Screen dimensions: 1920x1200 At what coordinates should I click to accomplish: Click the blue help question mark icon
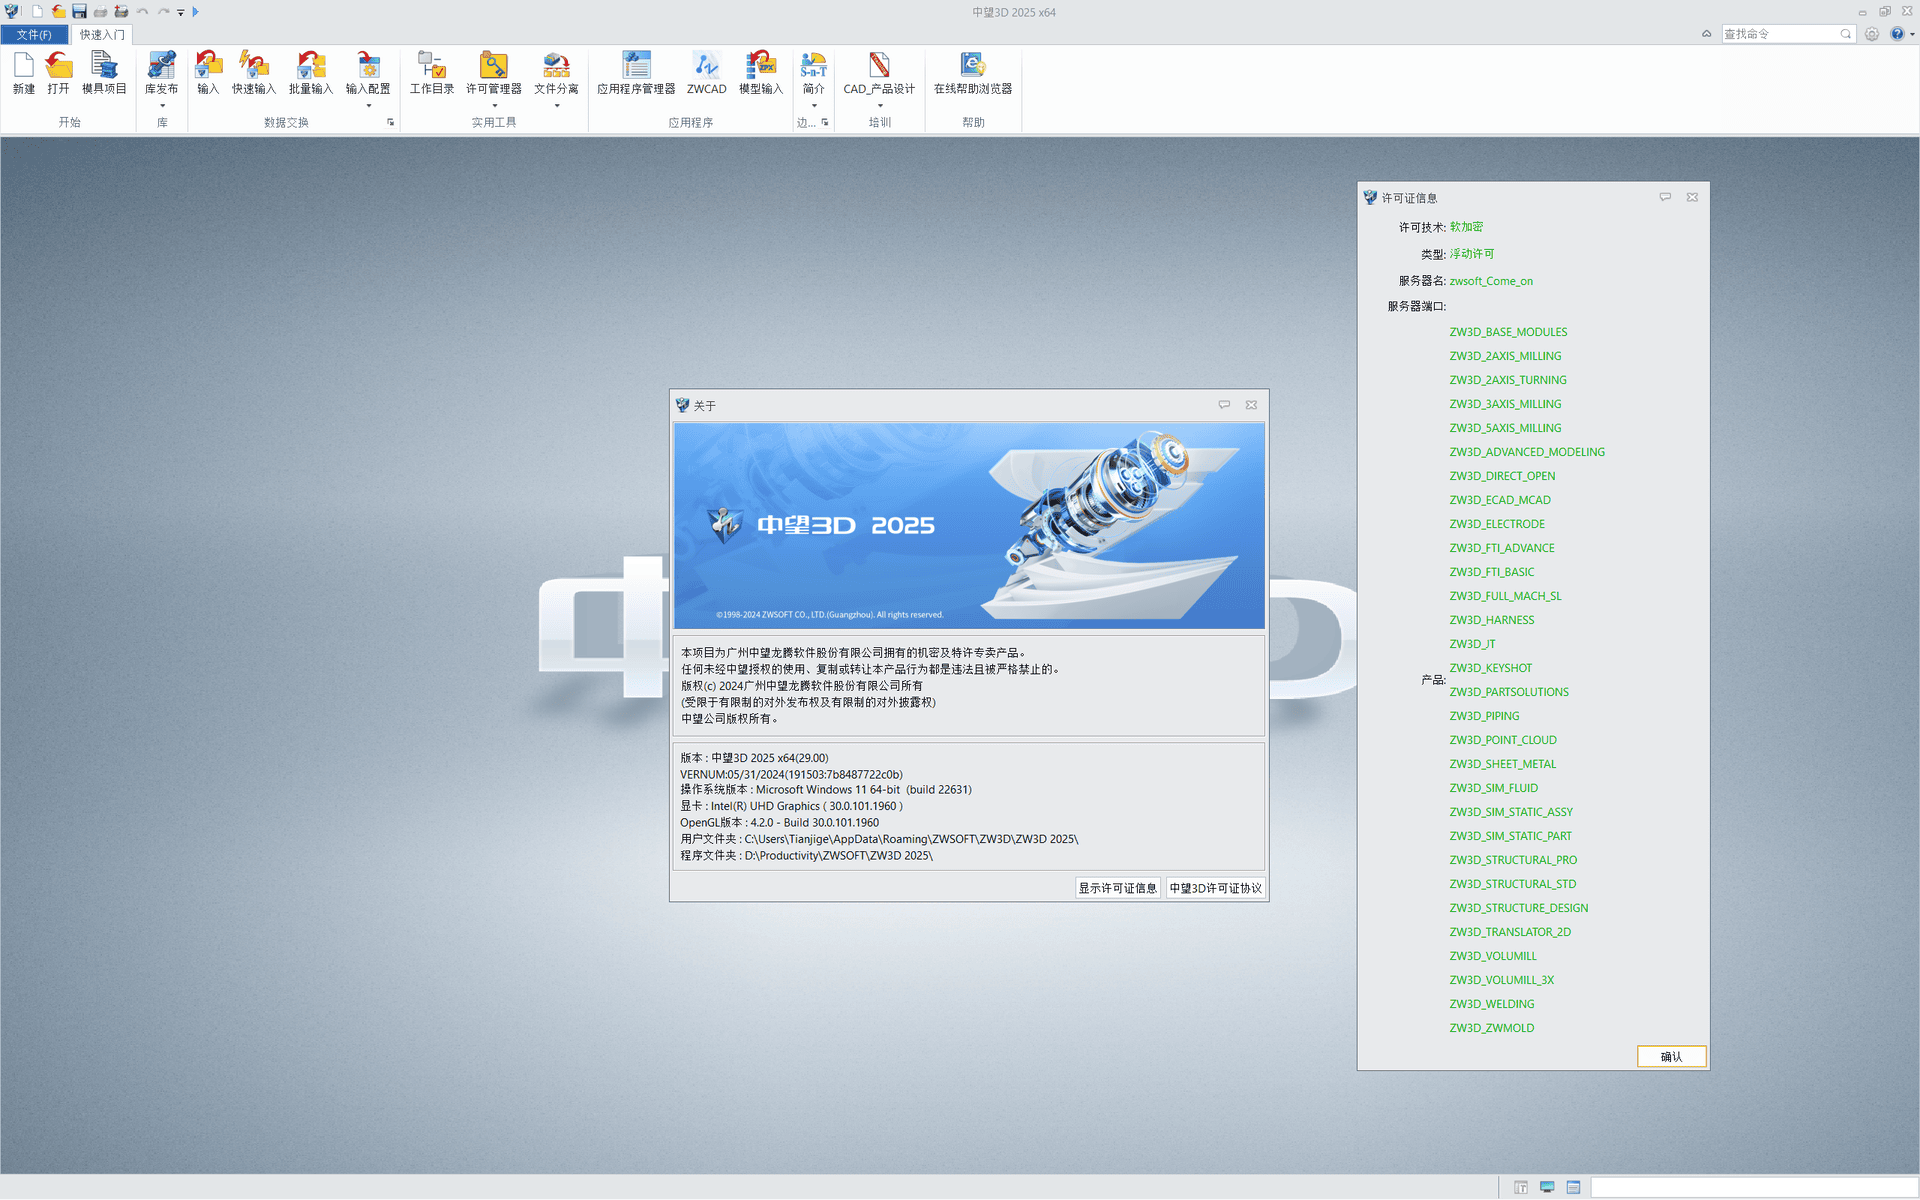[1897, 34]
